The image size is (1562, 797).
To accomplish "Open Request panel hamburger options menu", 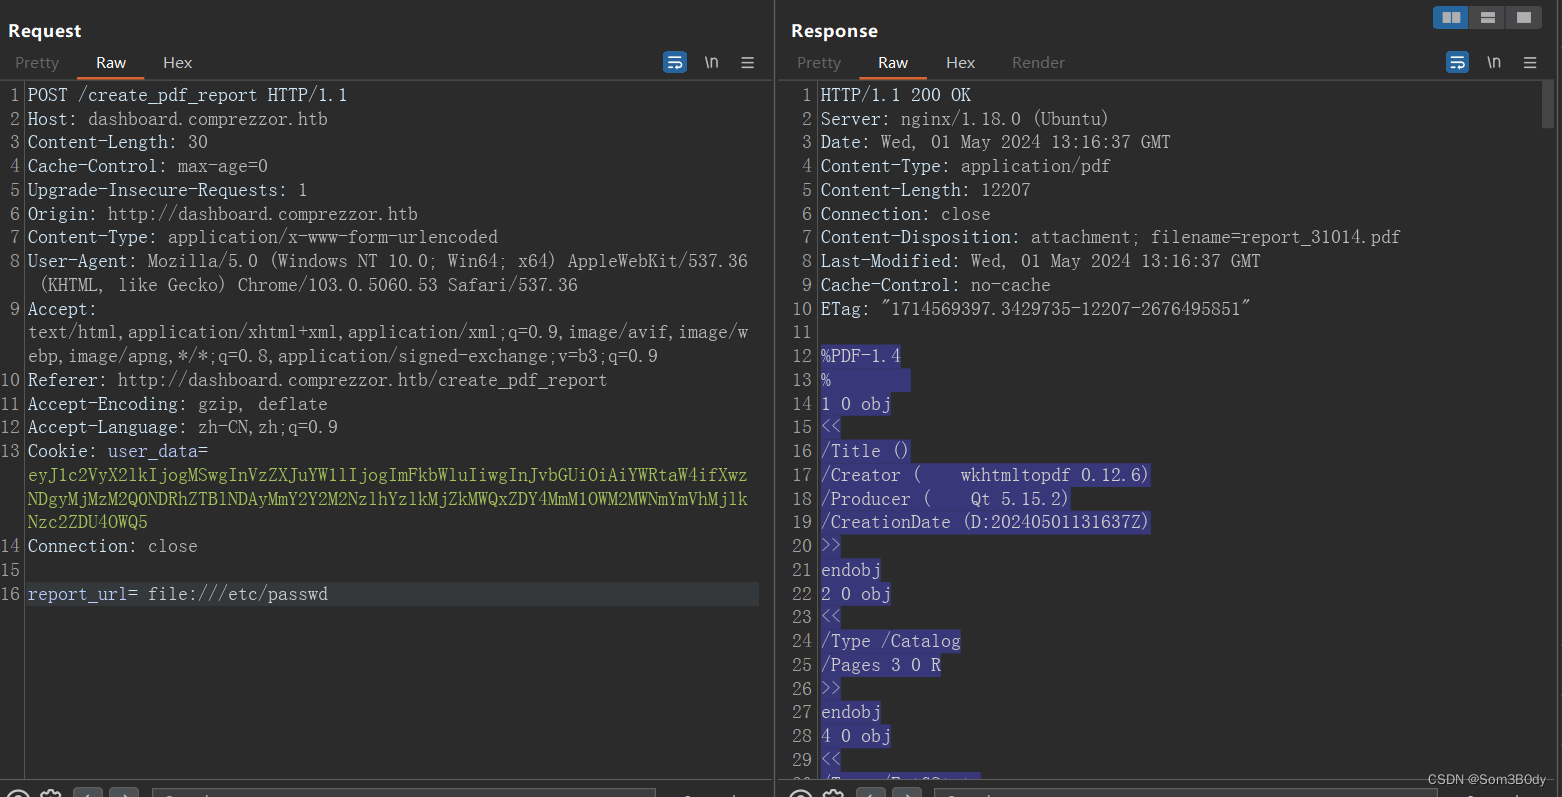I will point(747,62).
